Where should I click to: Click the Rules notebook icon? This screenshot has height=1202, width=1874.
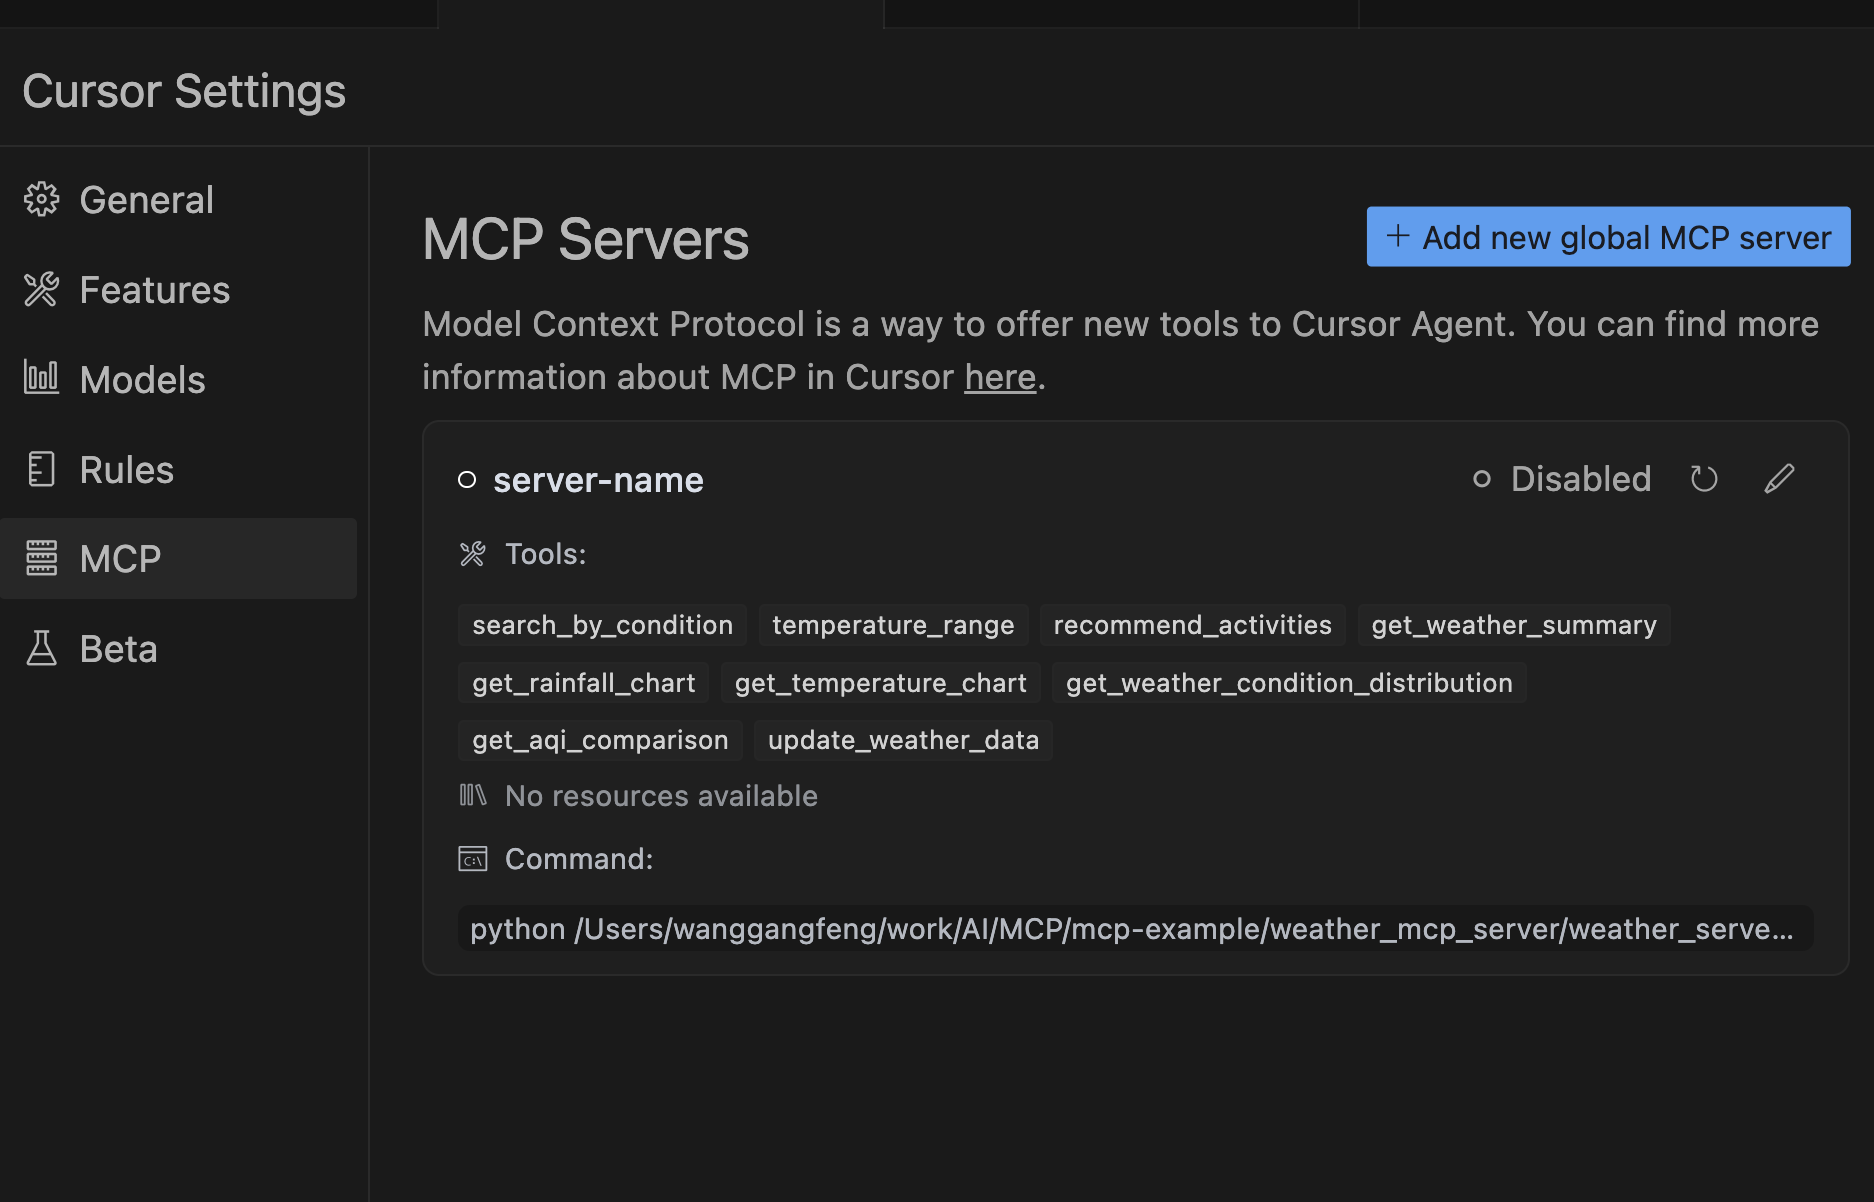(41, 469)
